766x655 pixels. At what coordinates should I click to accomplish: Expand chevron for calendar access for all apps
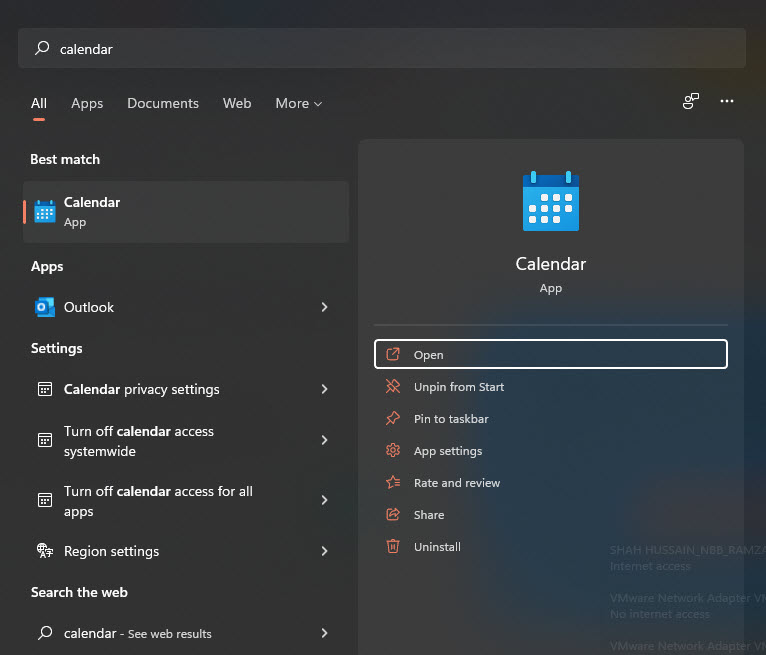tap(324, 500)
